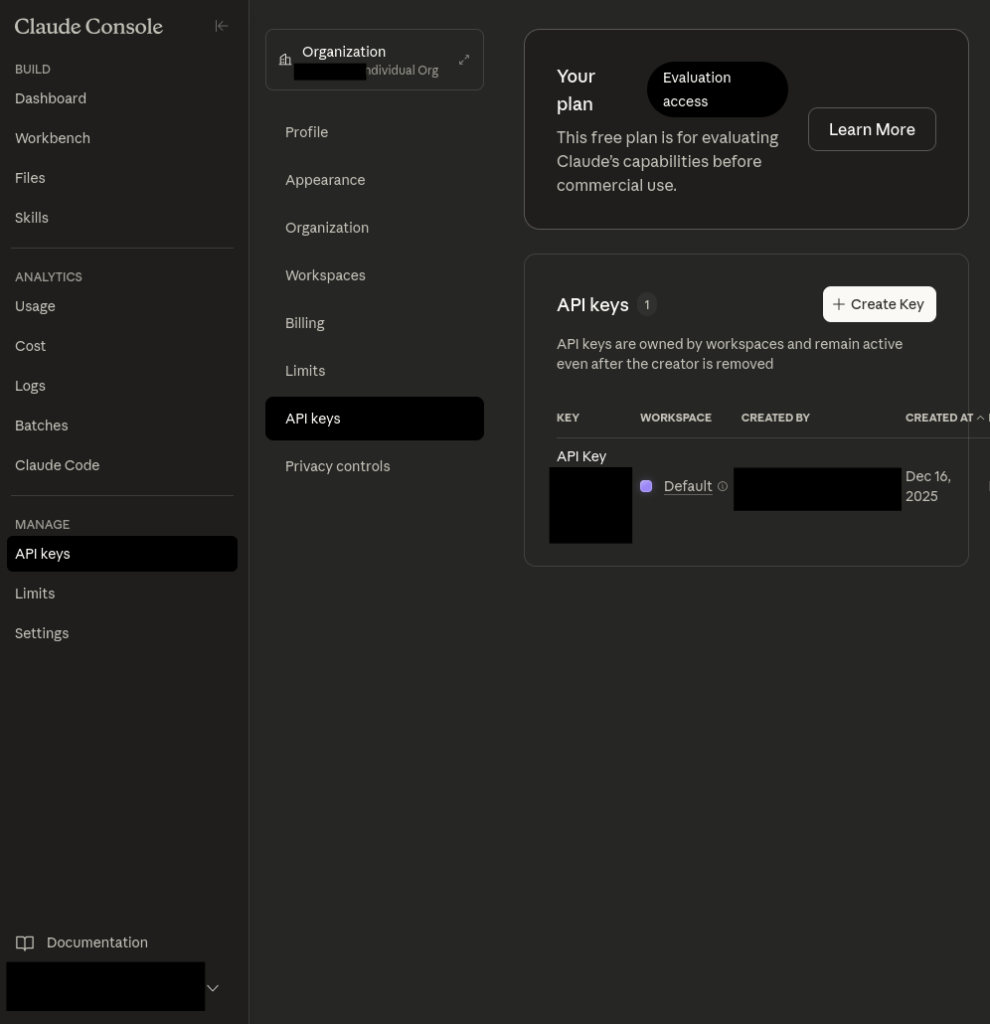The image size is (990, 1024).
Task: Open the account menu chevron at bottom
Action: coord(212,988)
